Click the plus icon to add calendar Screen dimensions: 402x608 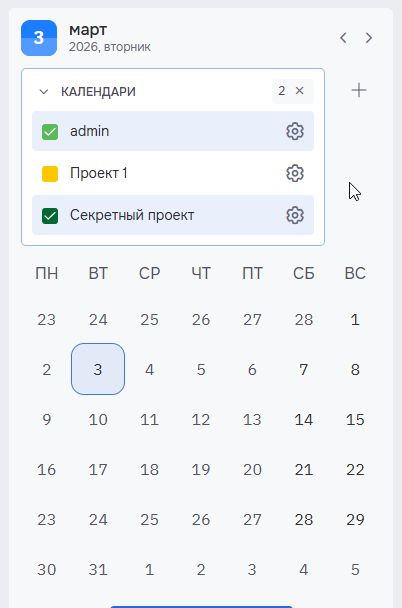359,90
